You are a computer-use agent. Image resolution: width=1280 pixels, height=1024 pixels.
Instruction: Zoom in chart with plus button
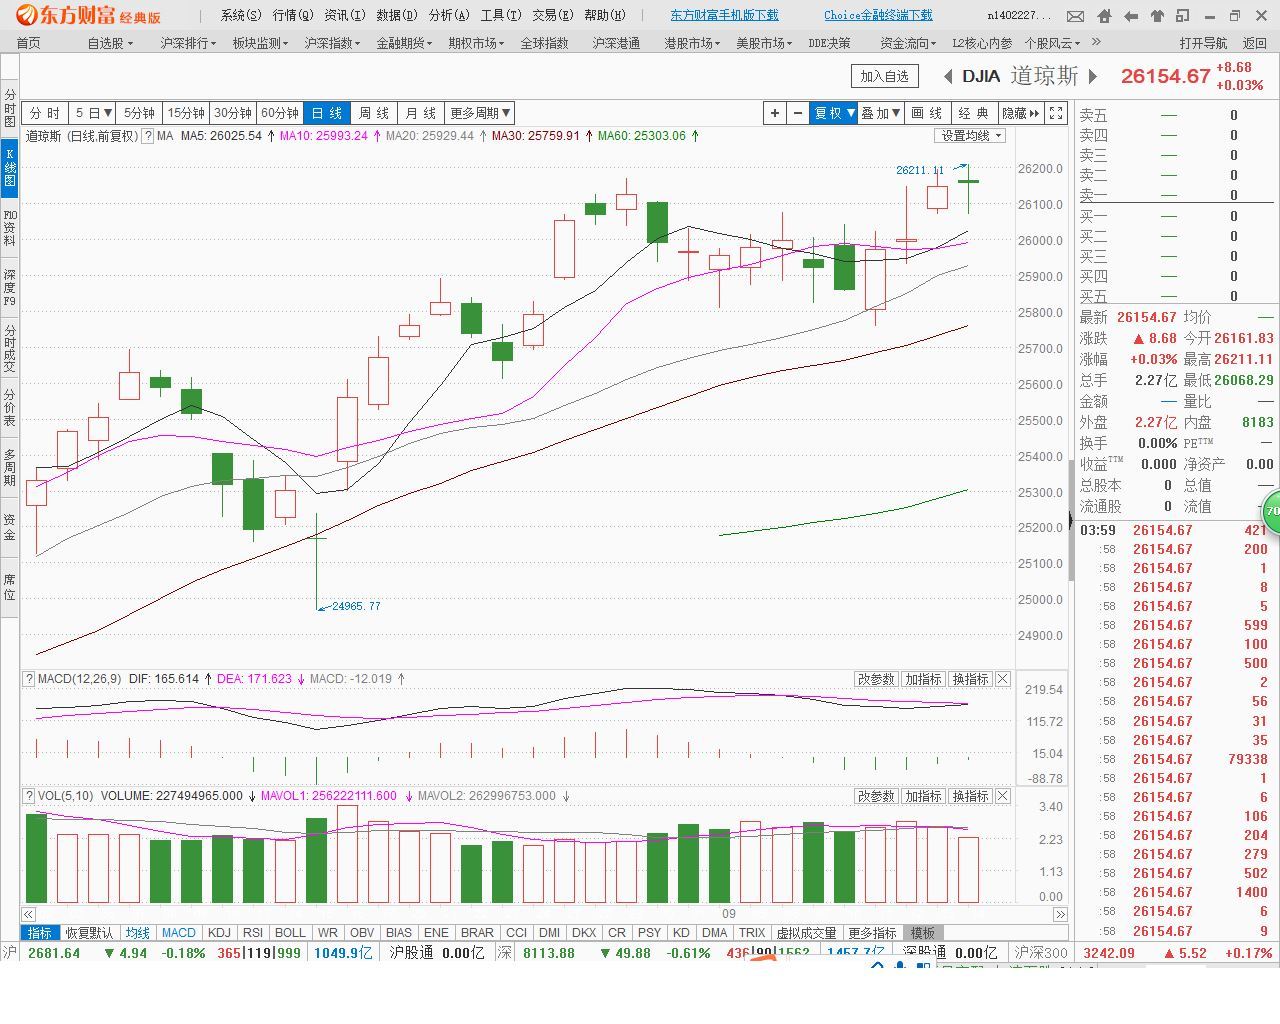tap(774, 113)
